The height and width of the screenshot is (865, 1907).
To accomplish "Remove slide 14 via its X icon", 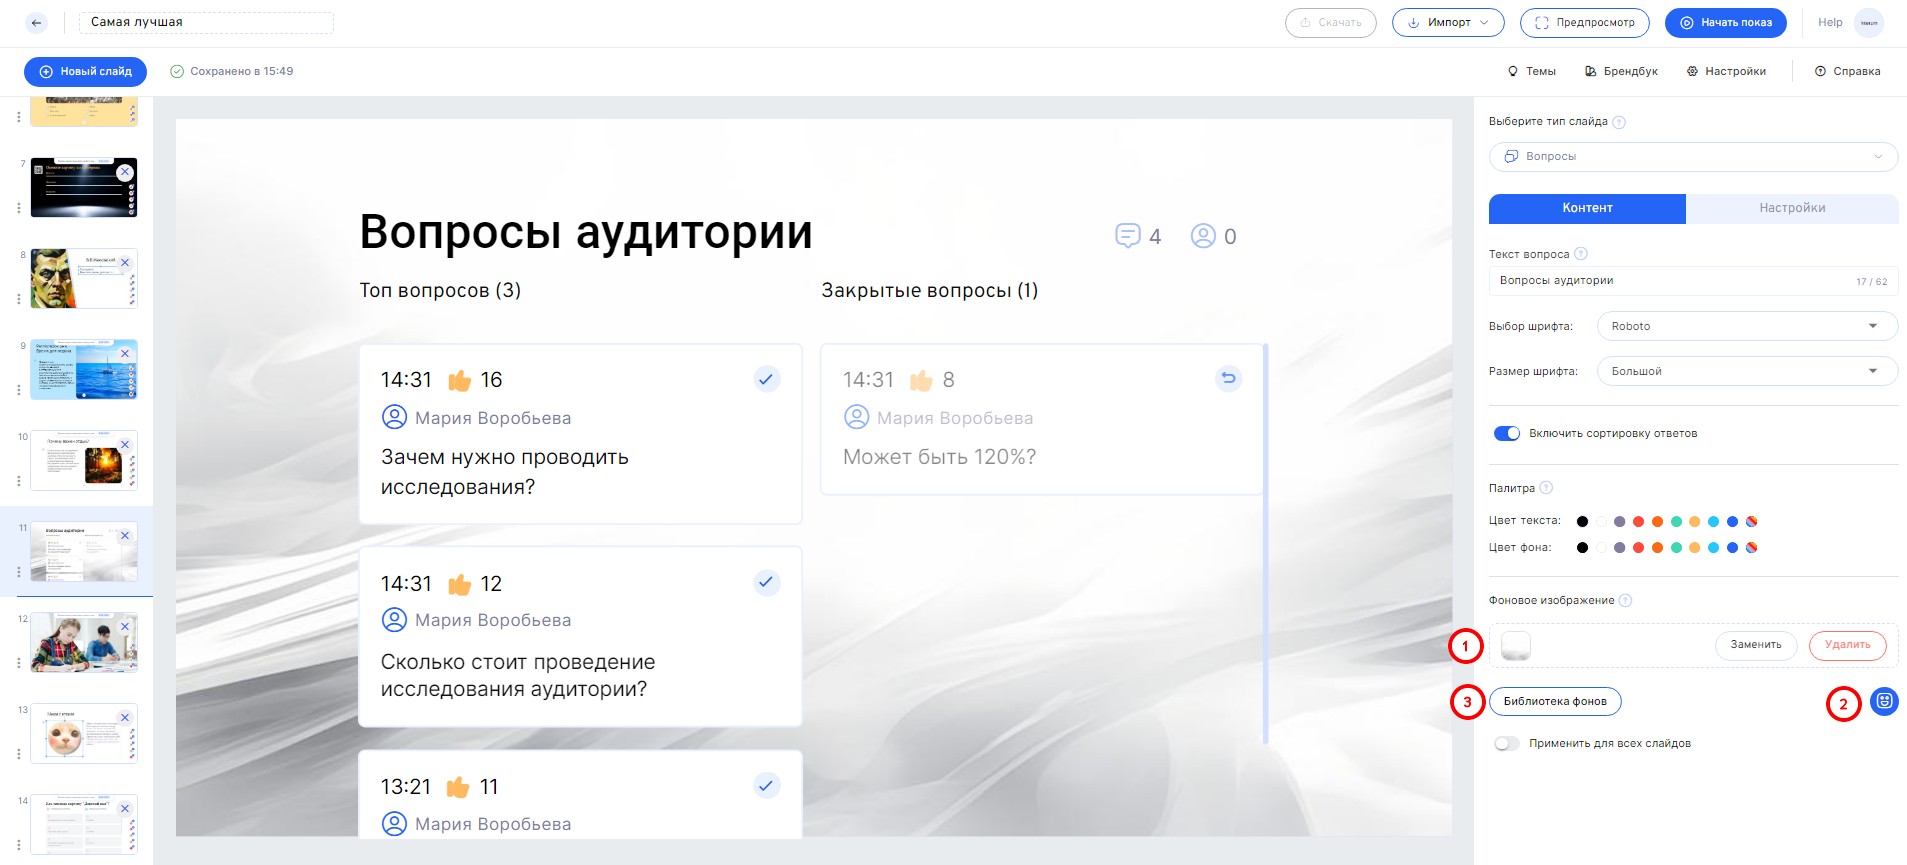I will (125, 809).
